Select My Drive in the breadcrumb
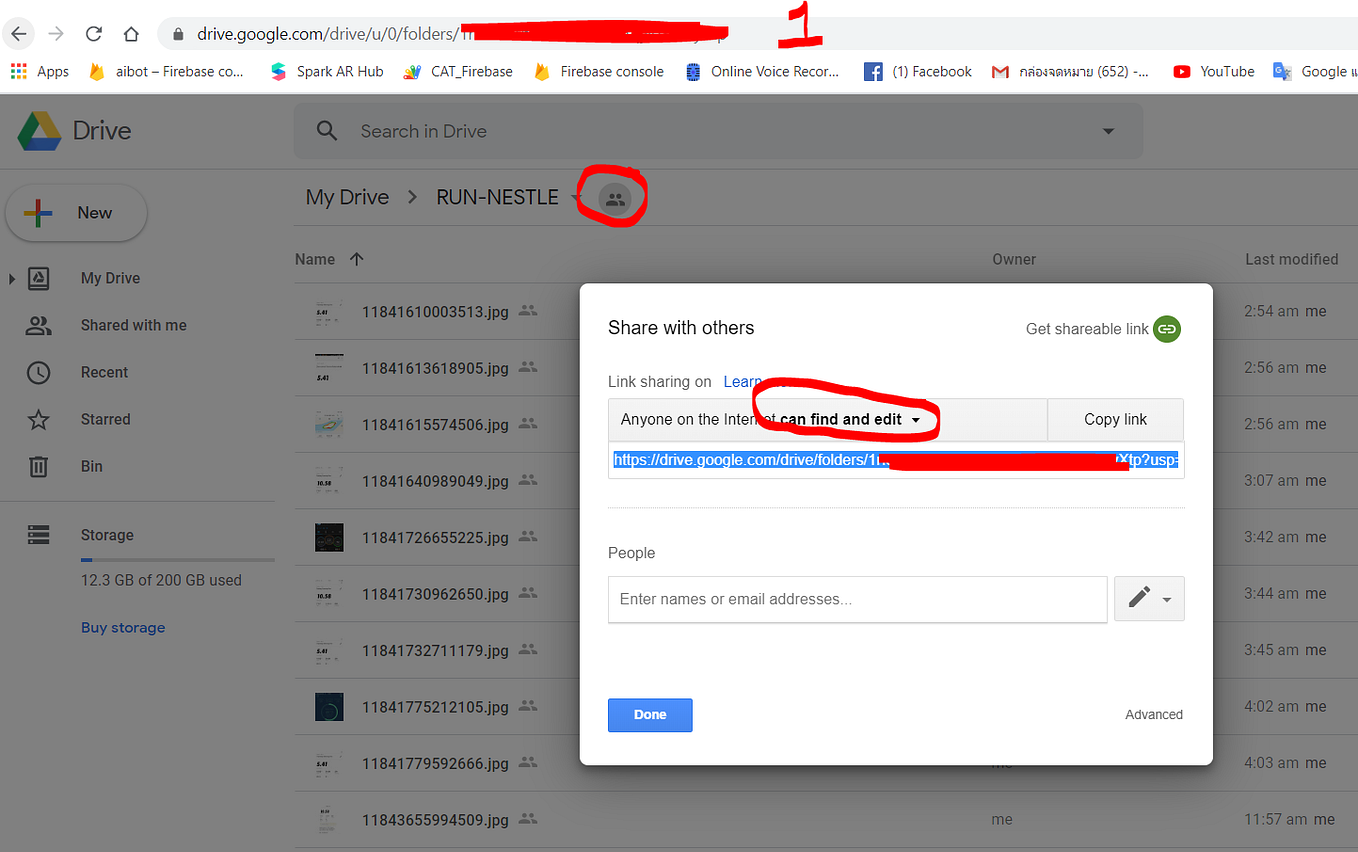 [347, 197]
